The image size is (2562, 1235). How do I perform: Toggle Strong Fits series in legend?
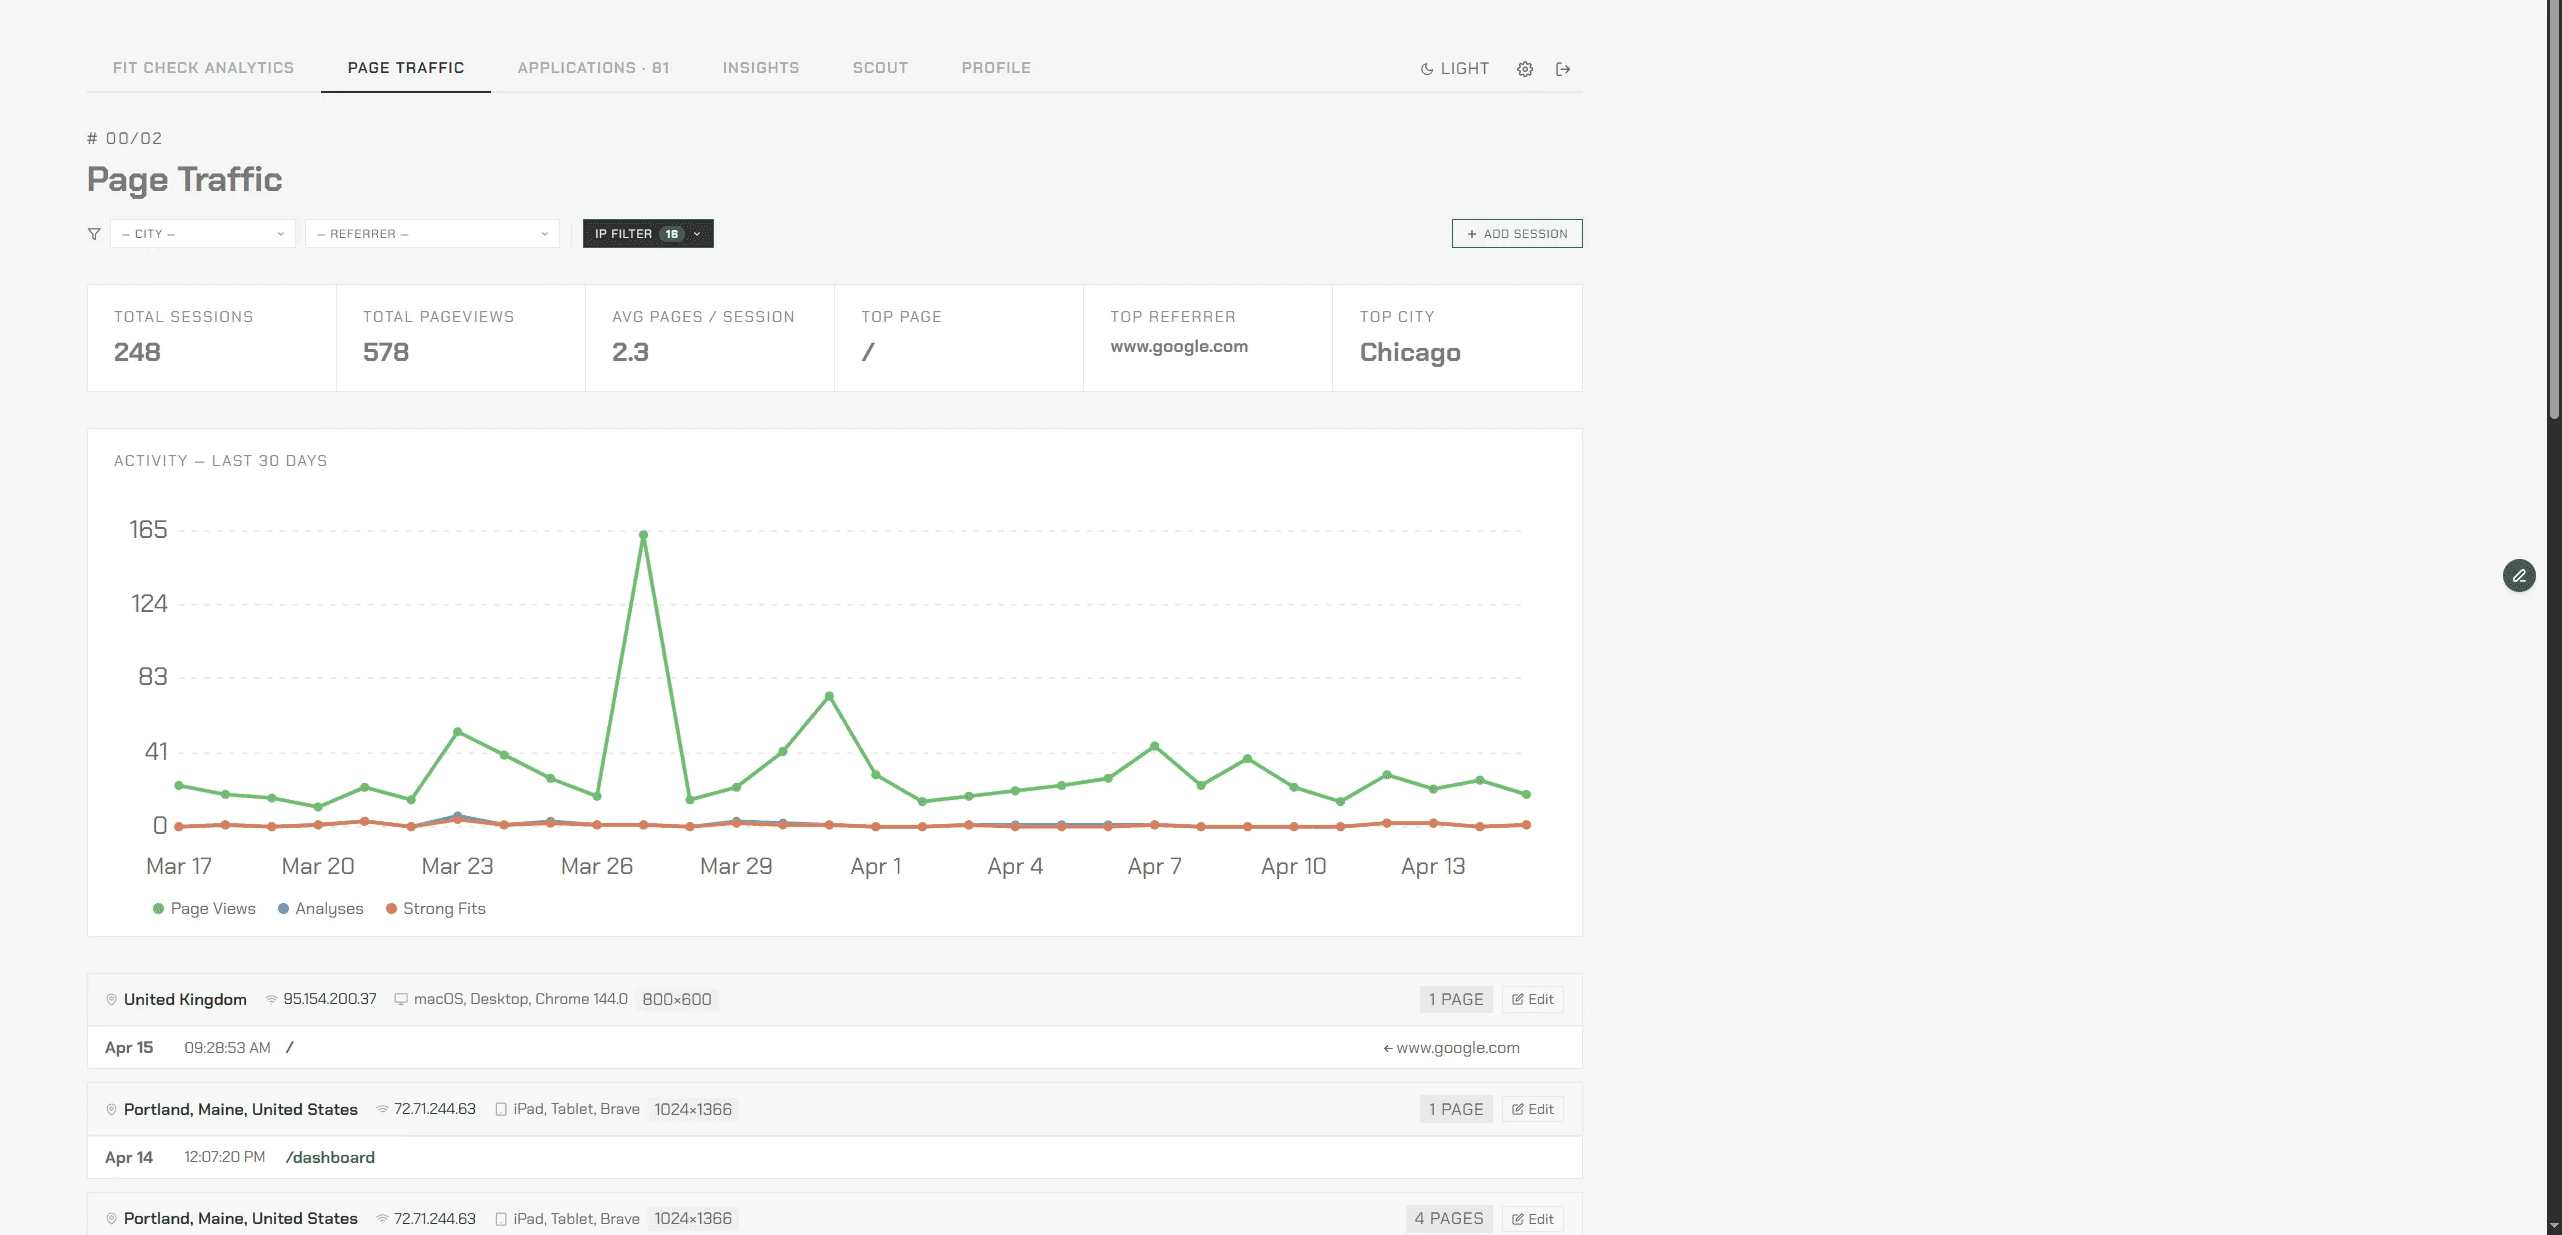click(x=435, y=909)
